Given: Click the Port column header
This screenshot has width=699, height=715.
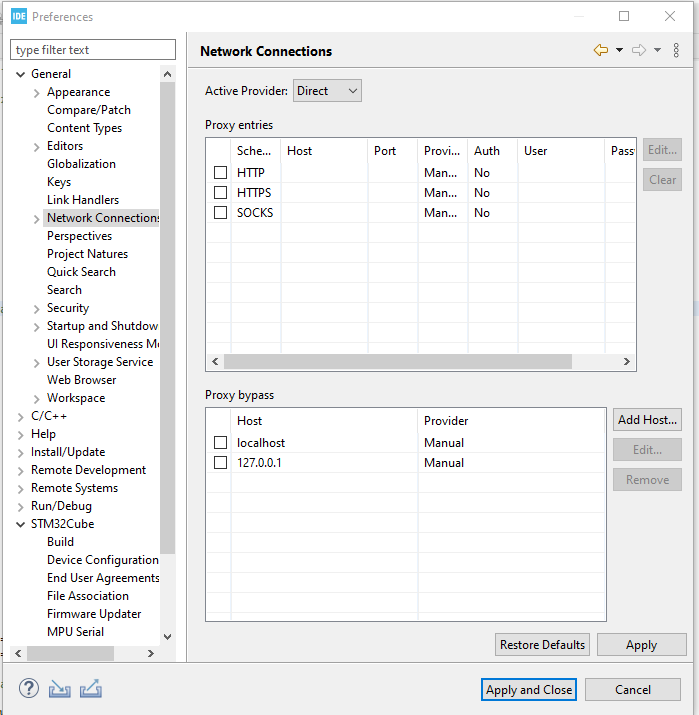Looking at the screenshot, I should (x=393, y=151).
